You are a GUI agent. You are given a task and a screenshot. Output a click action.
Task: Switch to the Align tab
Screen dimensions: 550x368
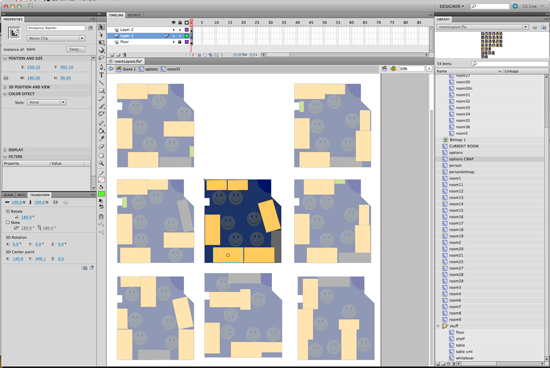(8, 195)
